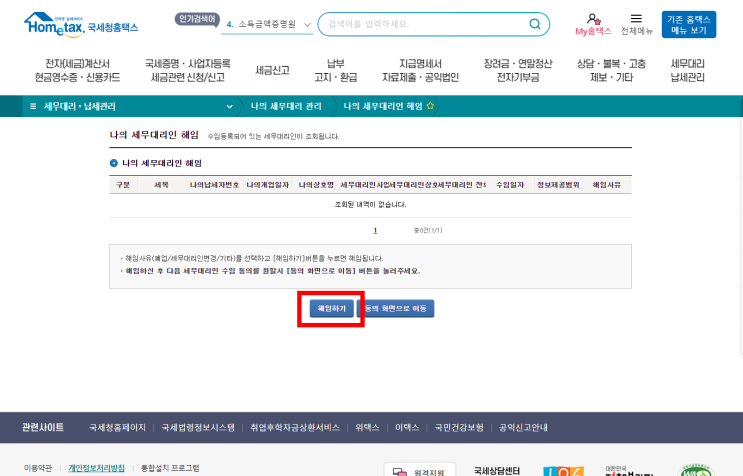This screenshot has width=743, height=476.
Task: Open 개인정보처리방침 footer link
Action: coord(96,468)
